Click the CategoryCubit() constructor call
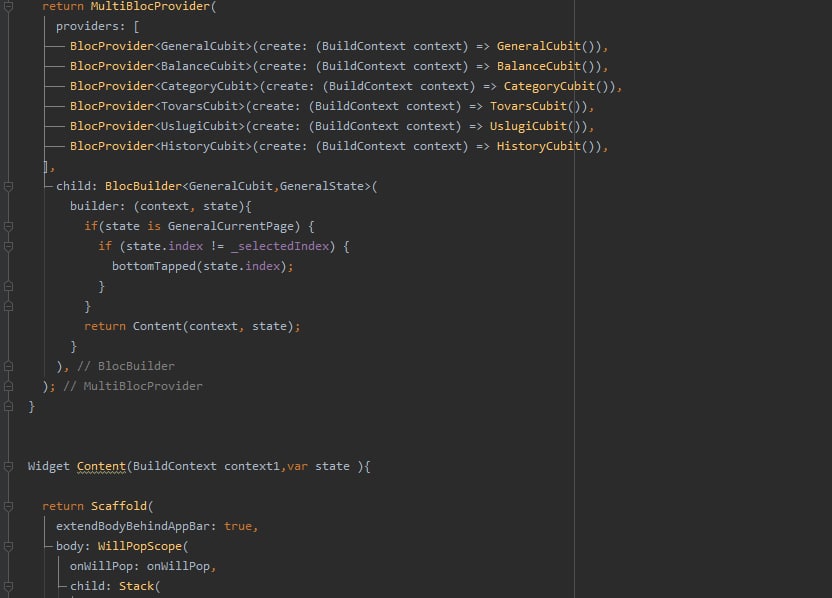The height and width of the screenshot is (598, 832). (560, 86)
